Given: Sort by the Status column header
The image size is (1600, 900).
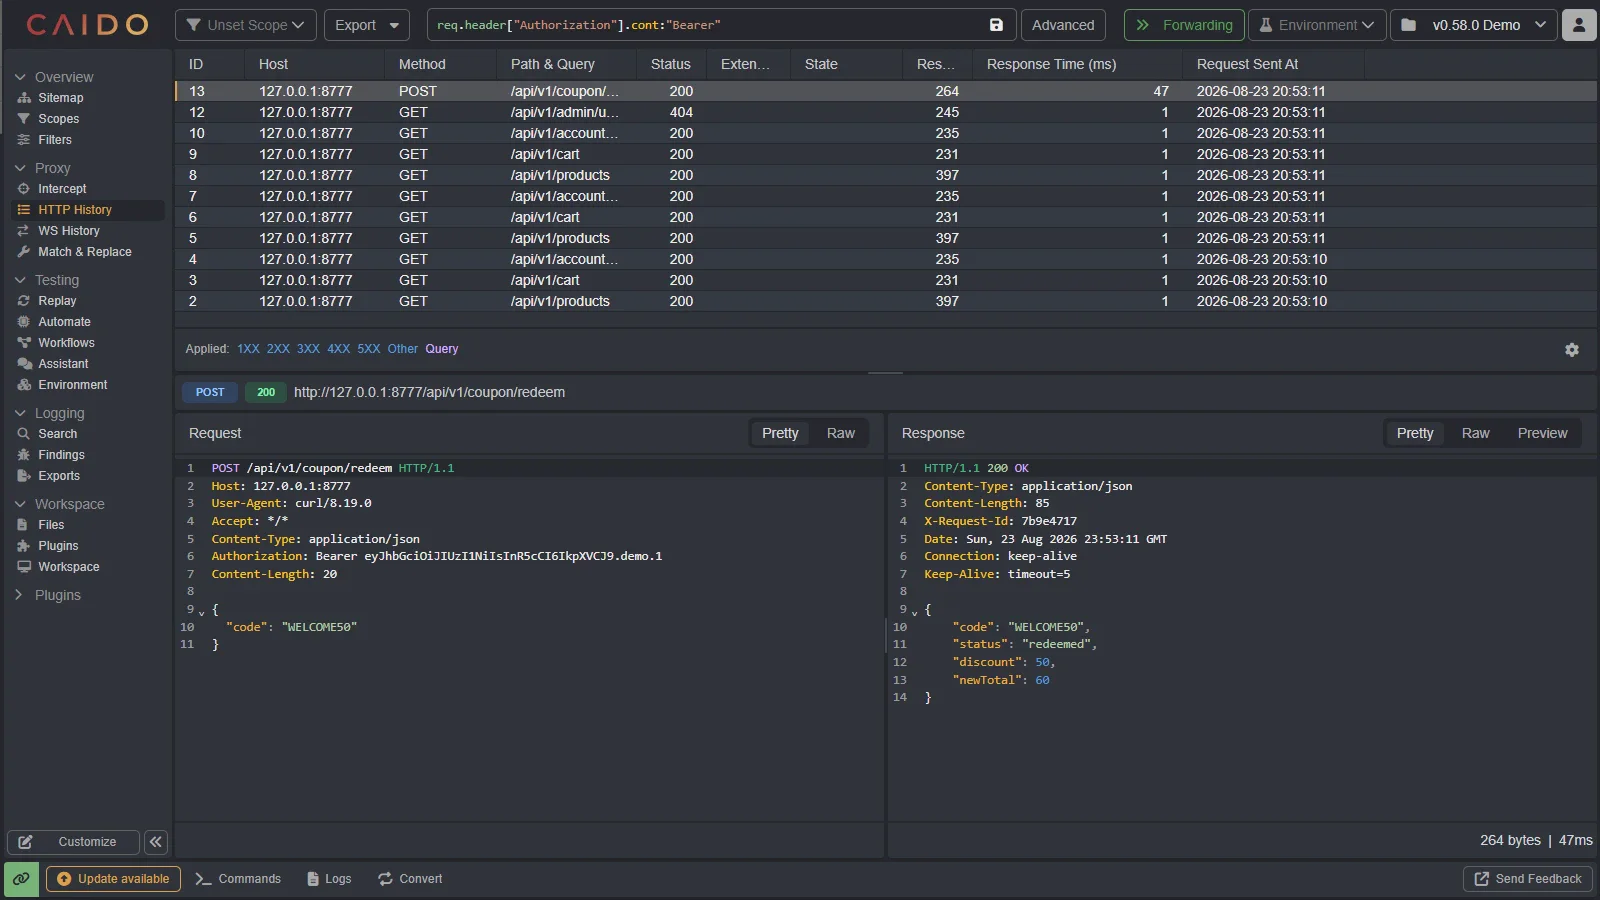Looking at the screenshot, I should tap(670, 64).
